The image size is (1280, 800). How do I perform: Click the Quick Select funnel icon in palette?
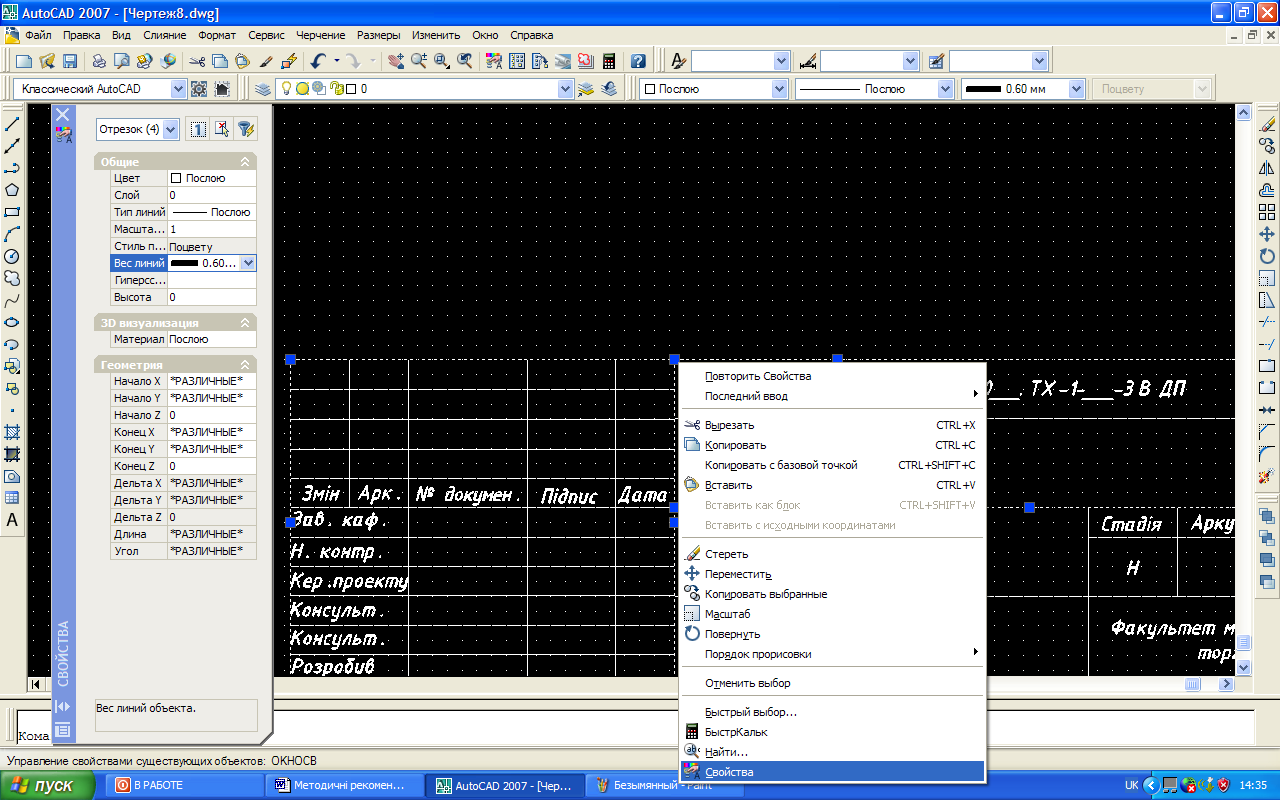tap(244, 129)
